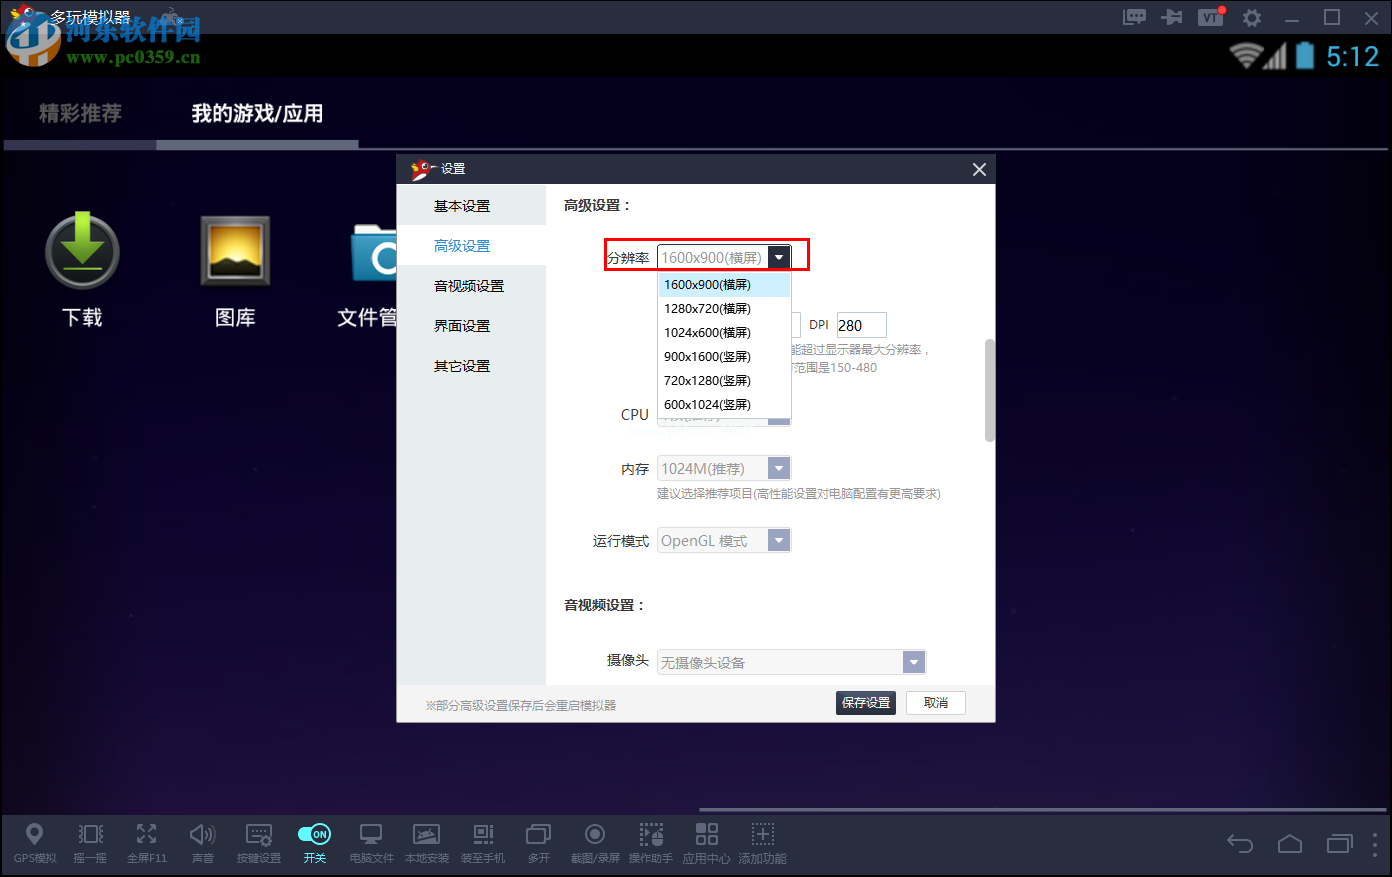
Task: Choose 900x1600(竖屏) resolution option
Action: pyautogui.click(x=724, y=357)
